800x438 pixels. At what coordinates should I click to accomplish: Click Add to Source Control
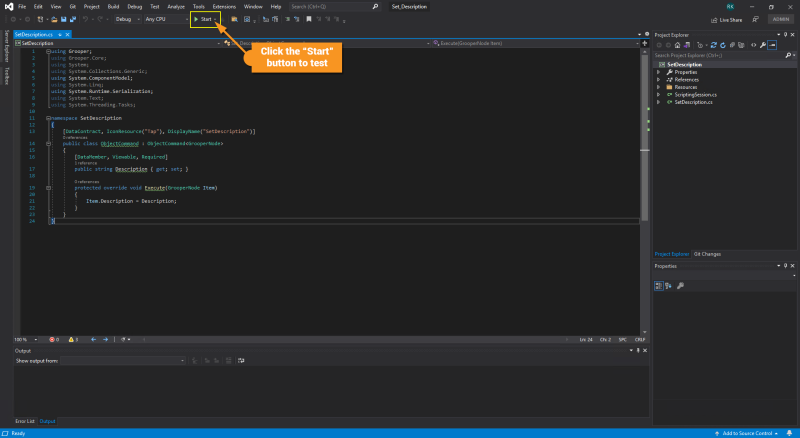(x=747, y=433)
